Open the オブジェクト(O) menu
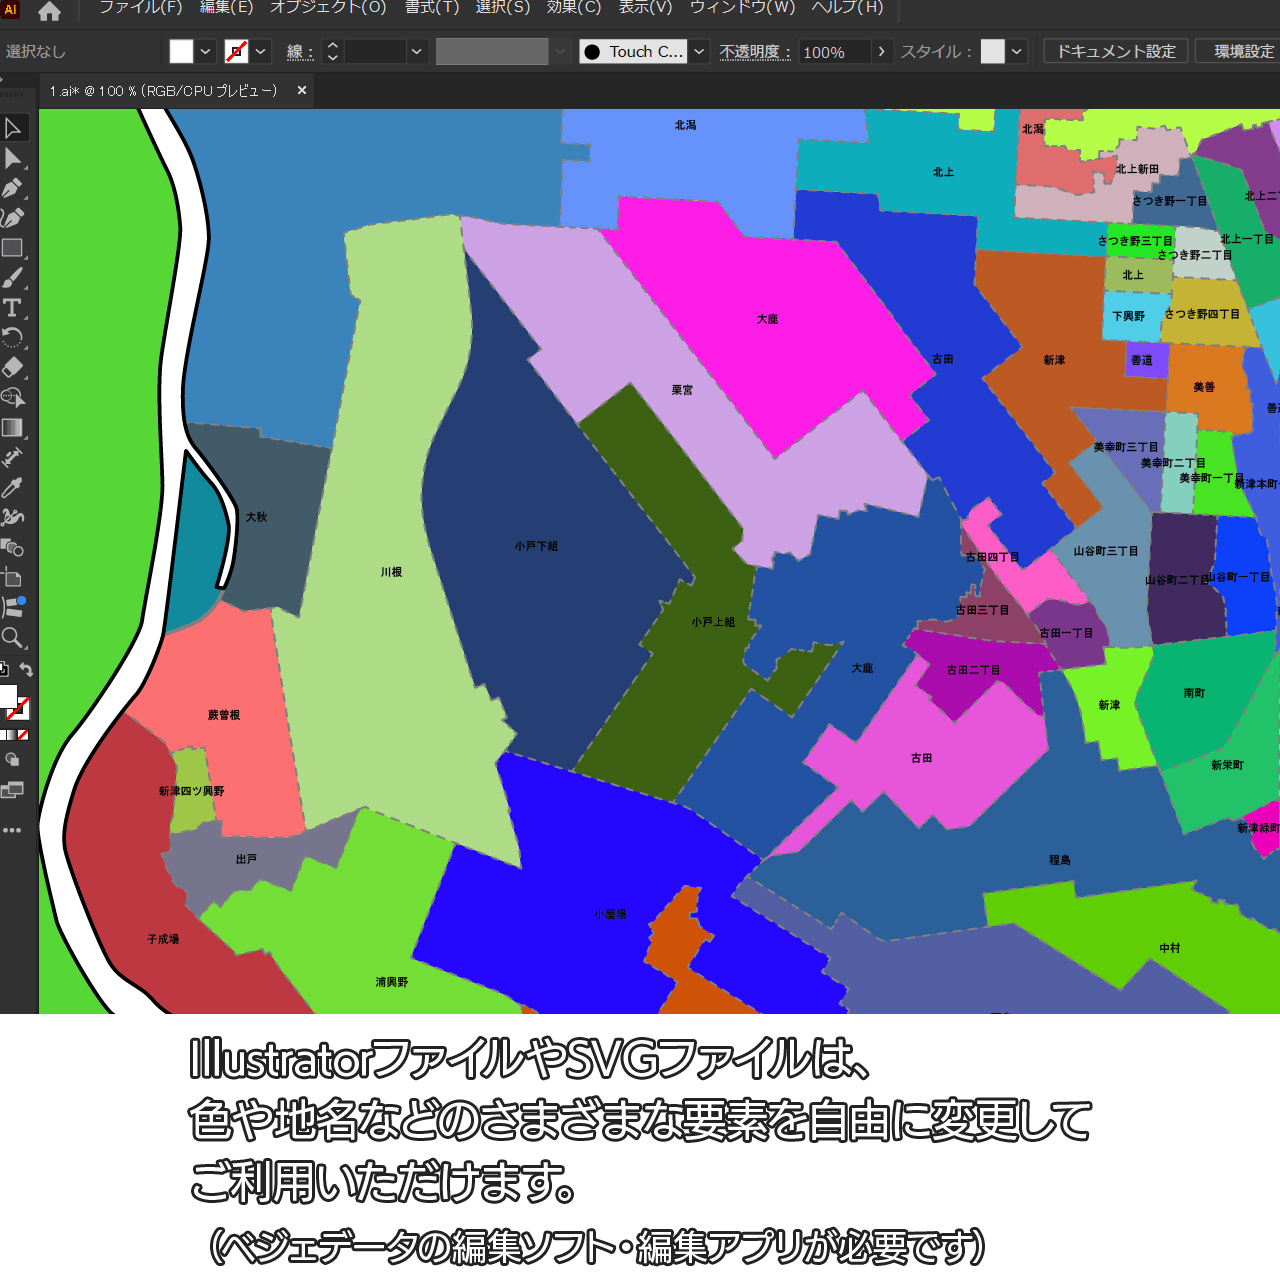The height and width of the screenshot is (1280, 1280). [x=328, y=8]
